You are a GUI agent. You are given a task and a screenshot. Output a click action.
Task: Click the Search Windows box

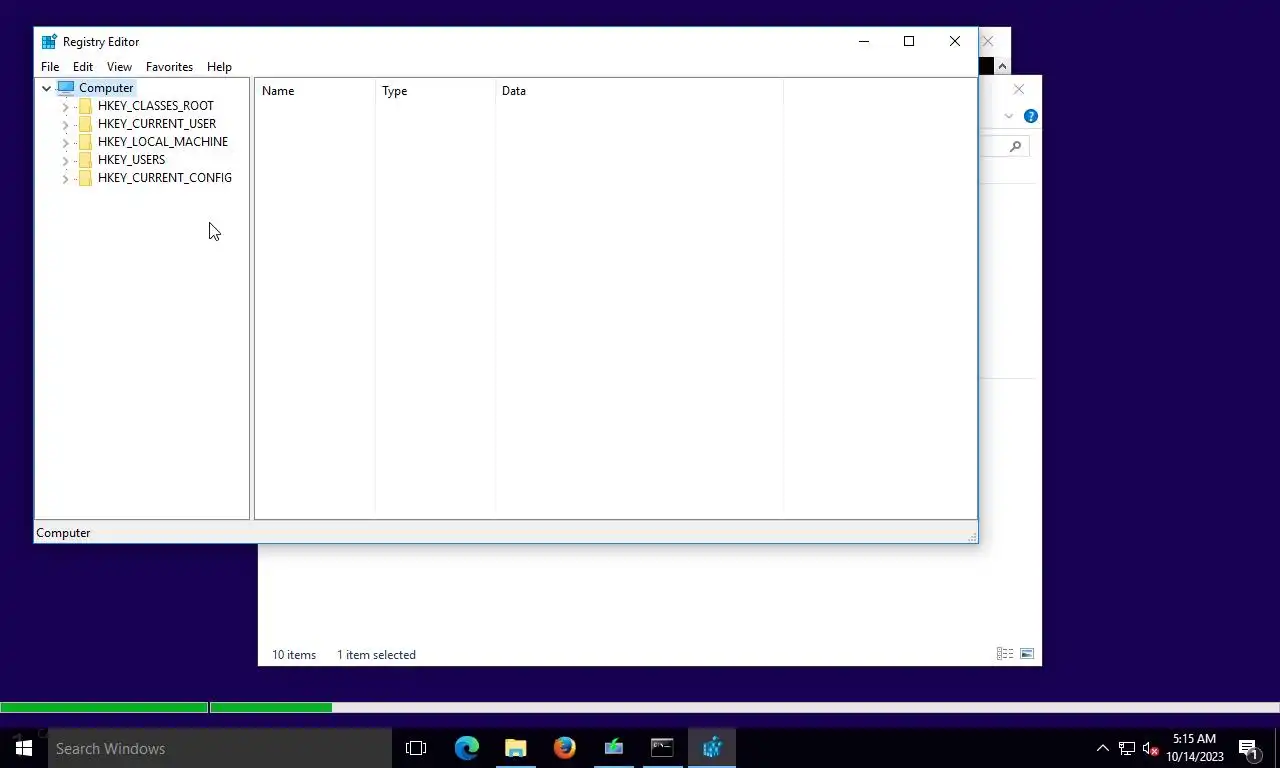[220, 748]
